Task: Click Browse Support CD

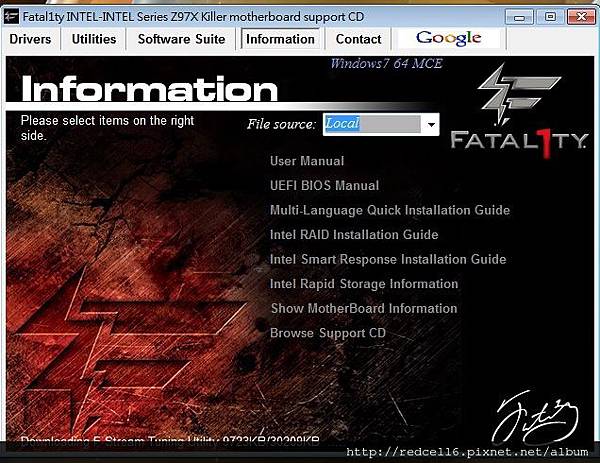Action: click(328, 333)
